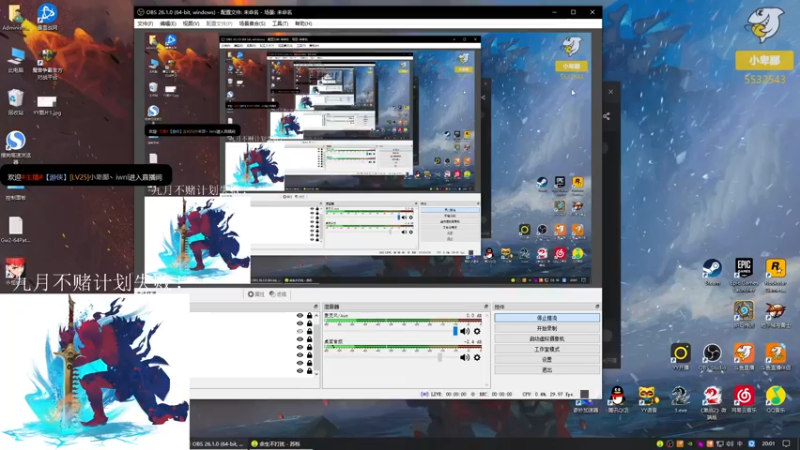Open the 1.exe dragon icon on the real desktop
This screenshot has width=800, height=450.
pyautogui.click(x=680, y=399)
